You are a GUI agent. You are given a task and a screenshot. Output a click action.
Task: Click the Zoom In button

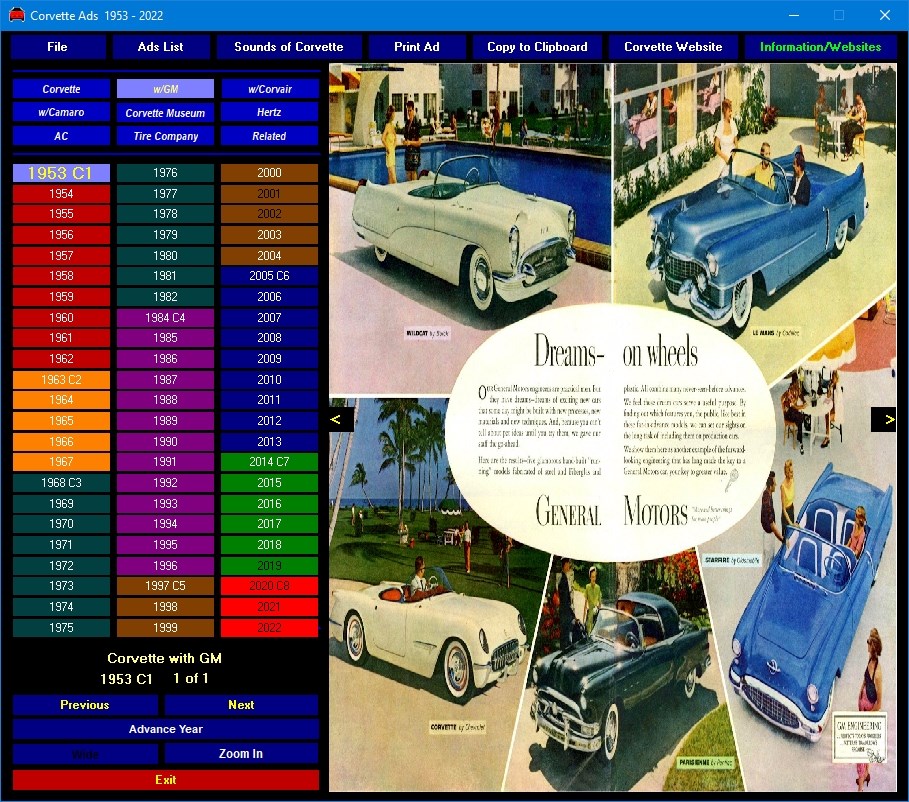point(241,753)
